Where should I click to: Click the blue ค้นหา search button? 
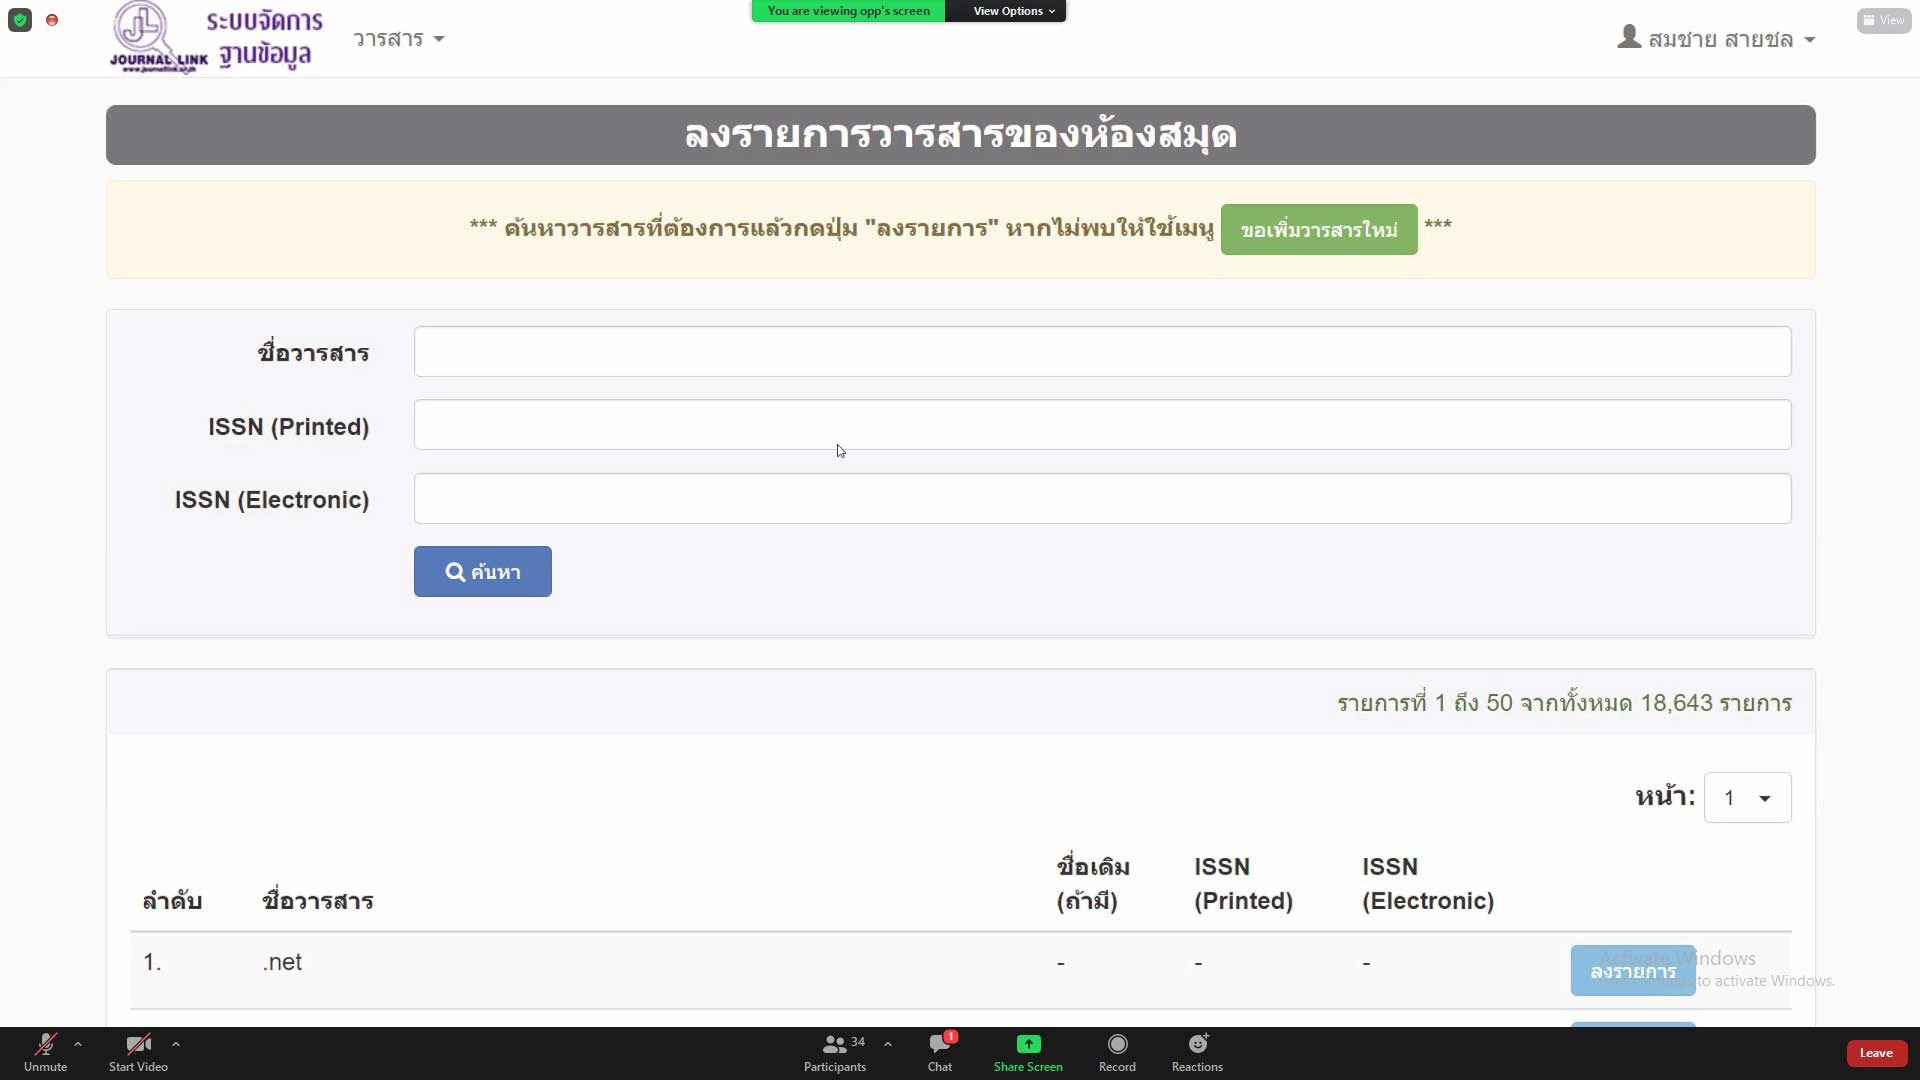click(482, 572)
